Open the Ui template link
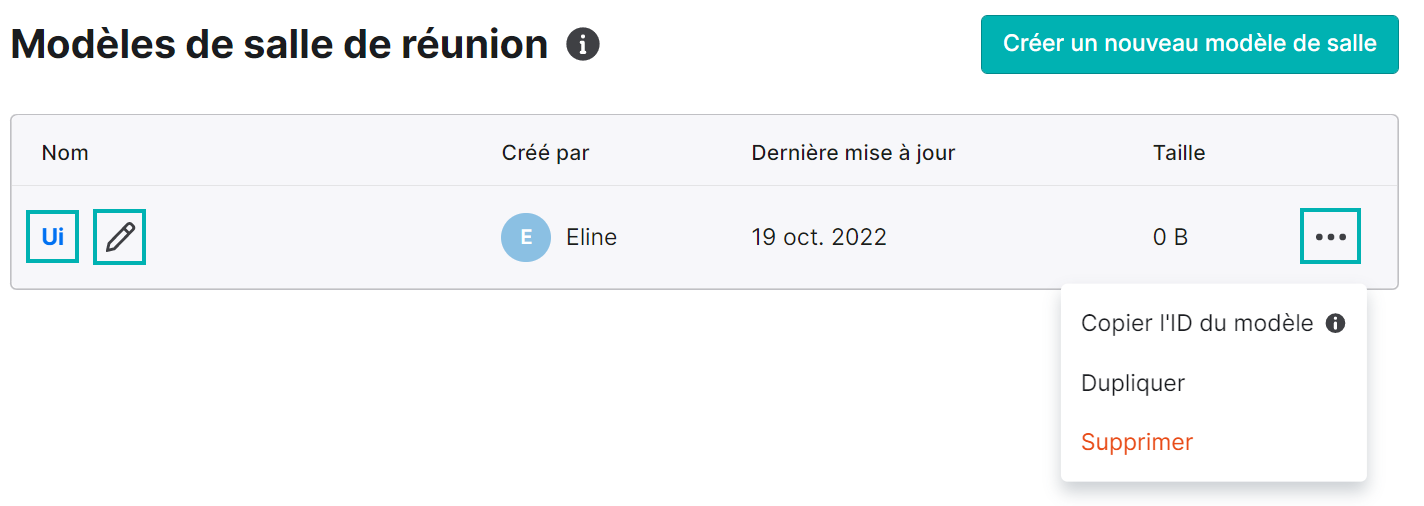This screenshot has height=506, width=1424. [x=53, y=237]
